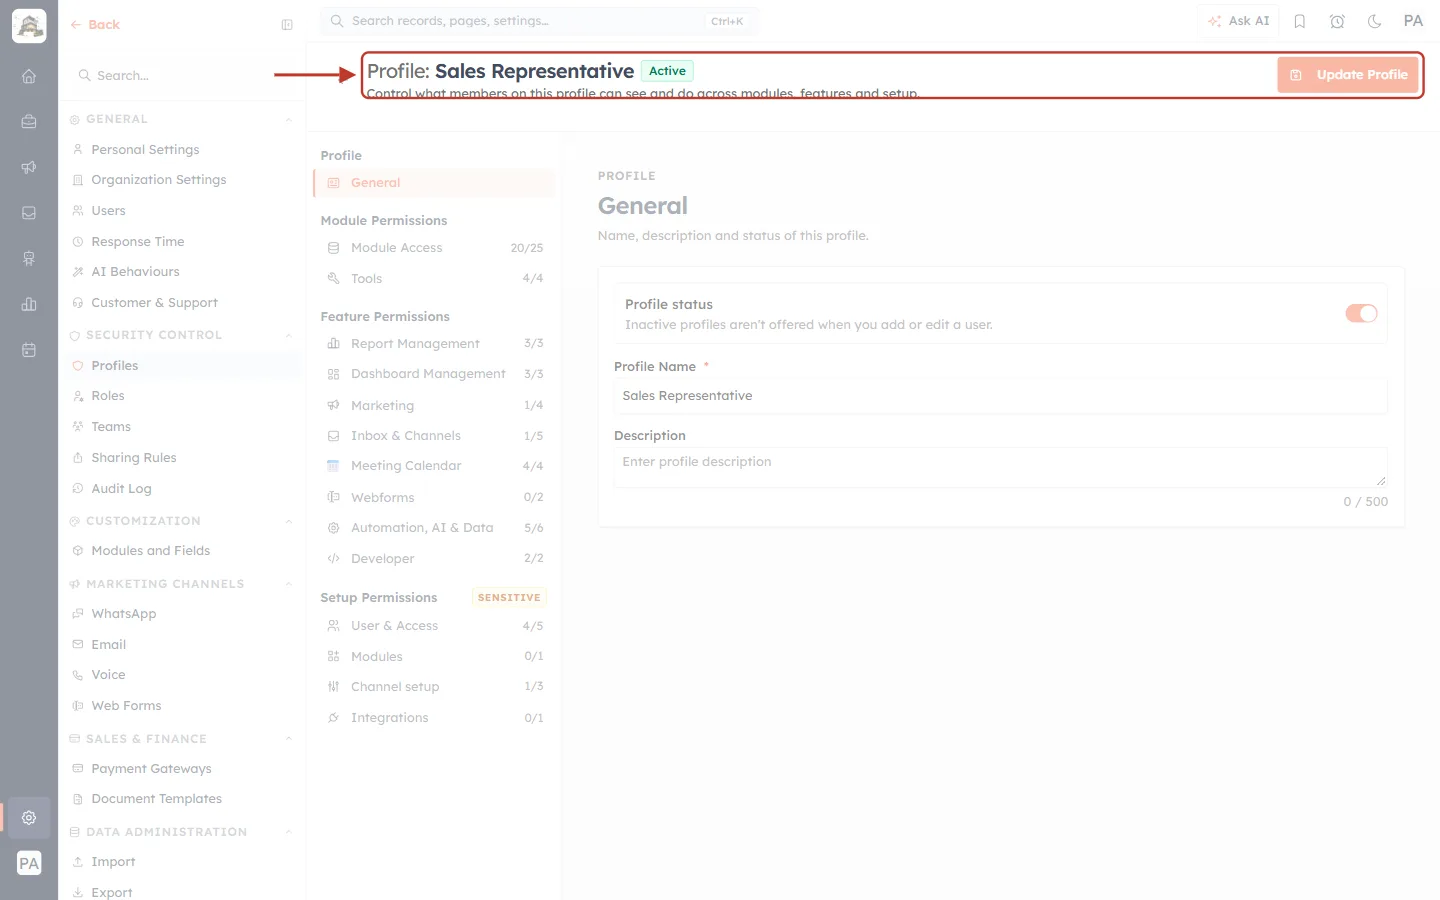Open Inbox & Channels permissions
This screenshot has width=1440, height=900.
click(x=434, y=436)
